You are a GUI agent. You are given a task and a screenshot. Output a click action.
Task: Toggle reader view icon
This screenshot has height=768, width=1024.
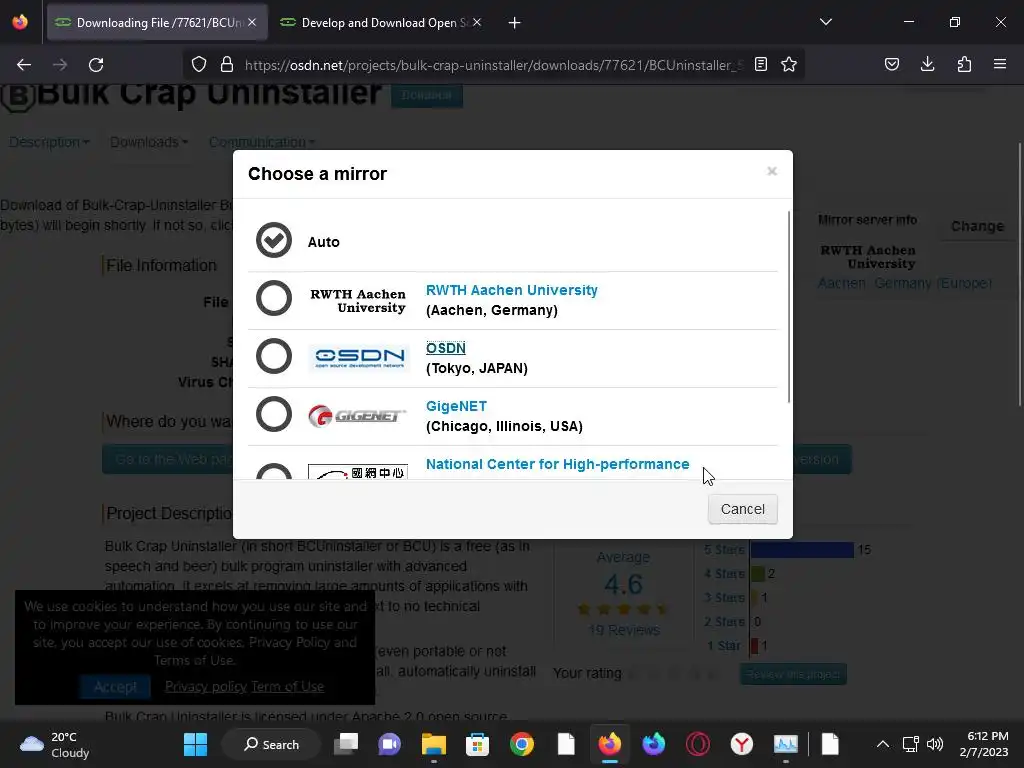tap(761, 65)
